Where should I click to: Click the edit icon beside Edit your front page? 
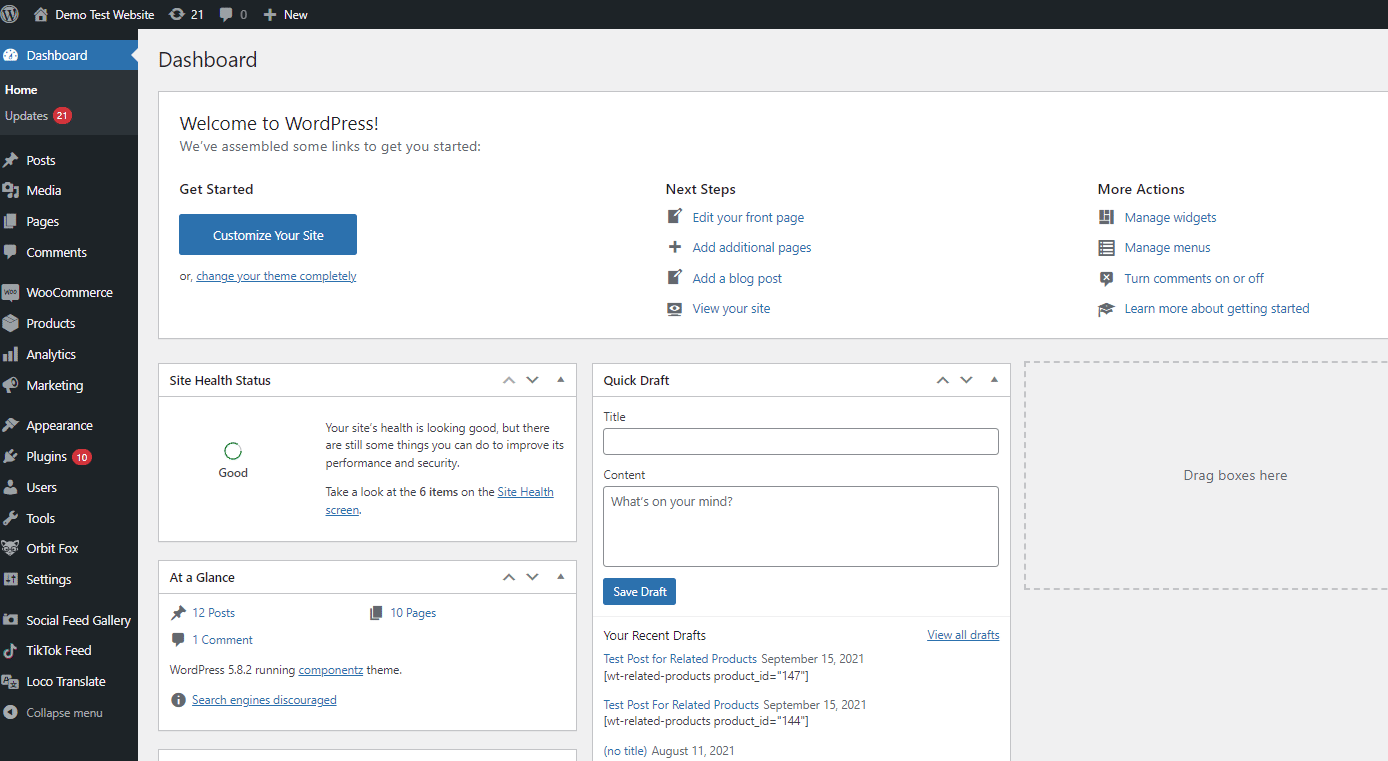pos(675,216)
